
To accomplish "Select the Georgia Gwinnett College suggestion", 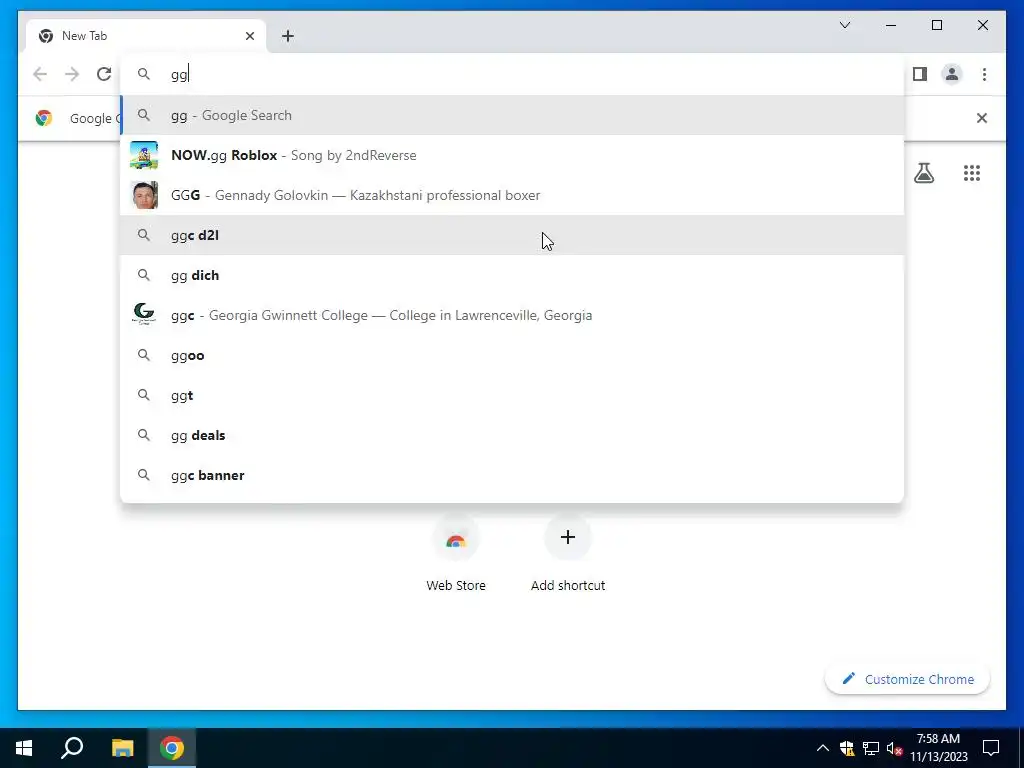I will coord(512,315).
